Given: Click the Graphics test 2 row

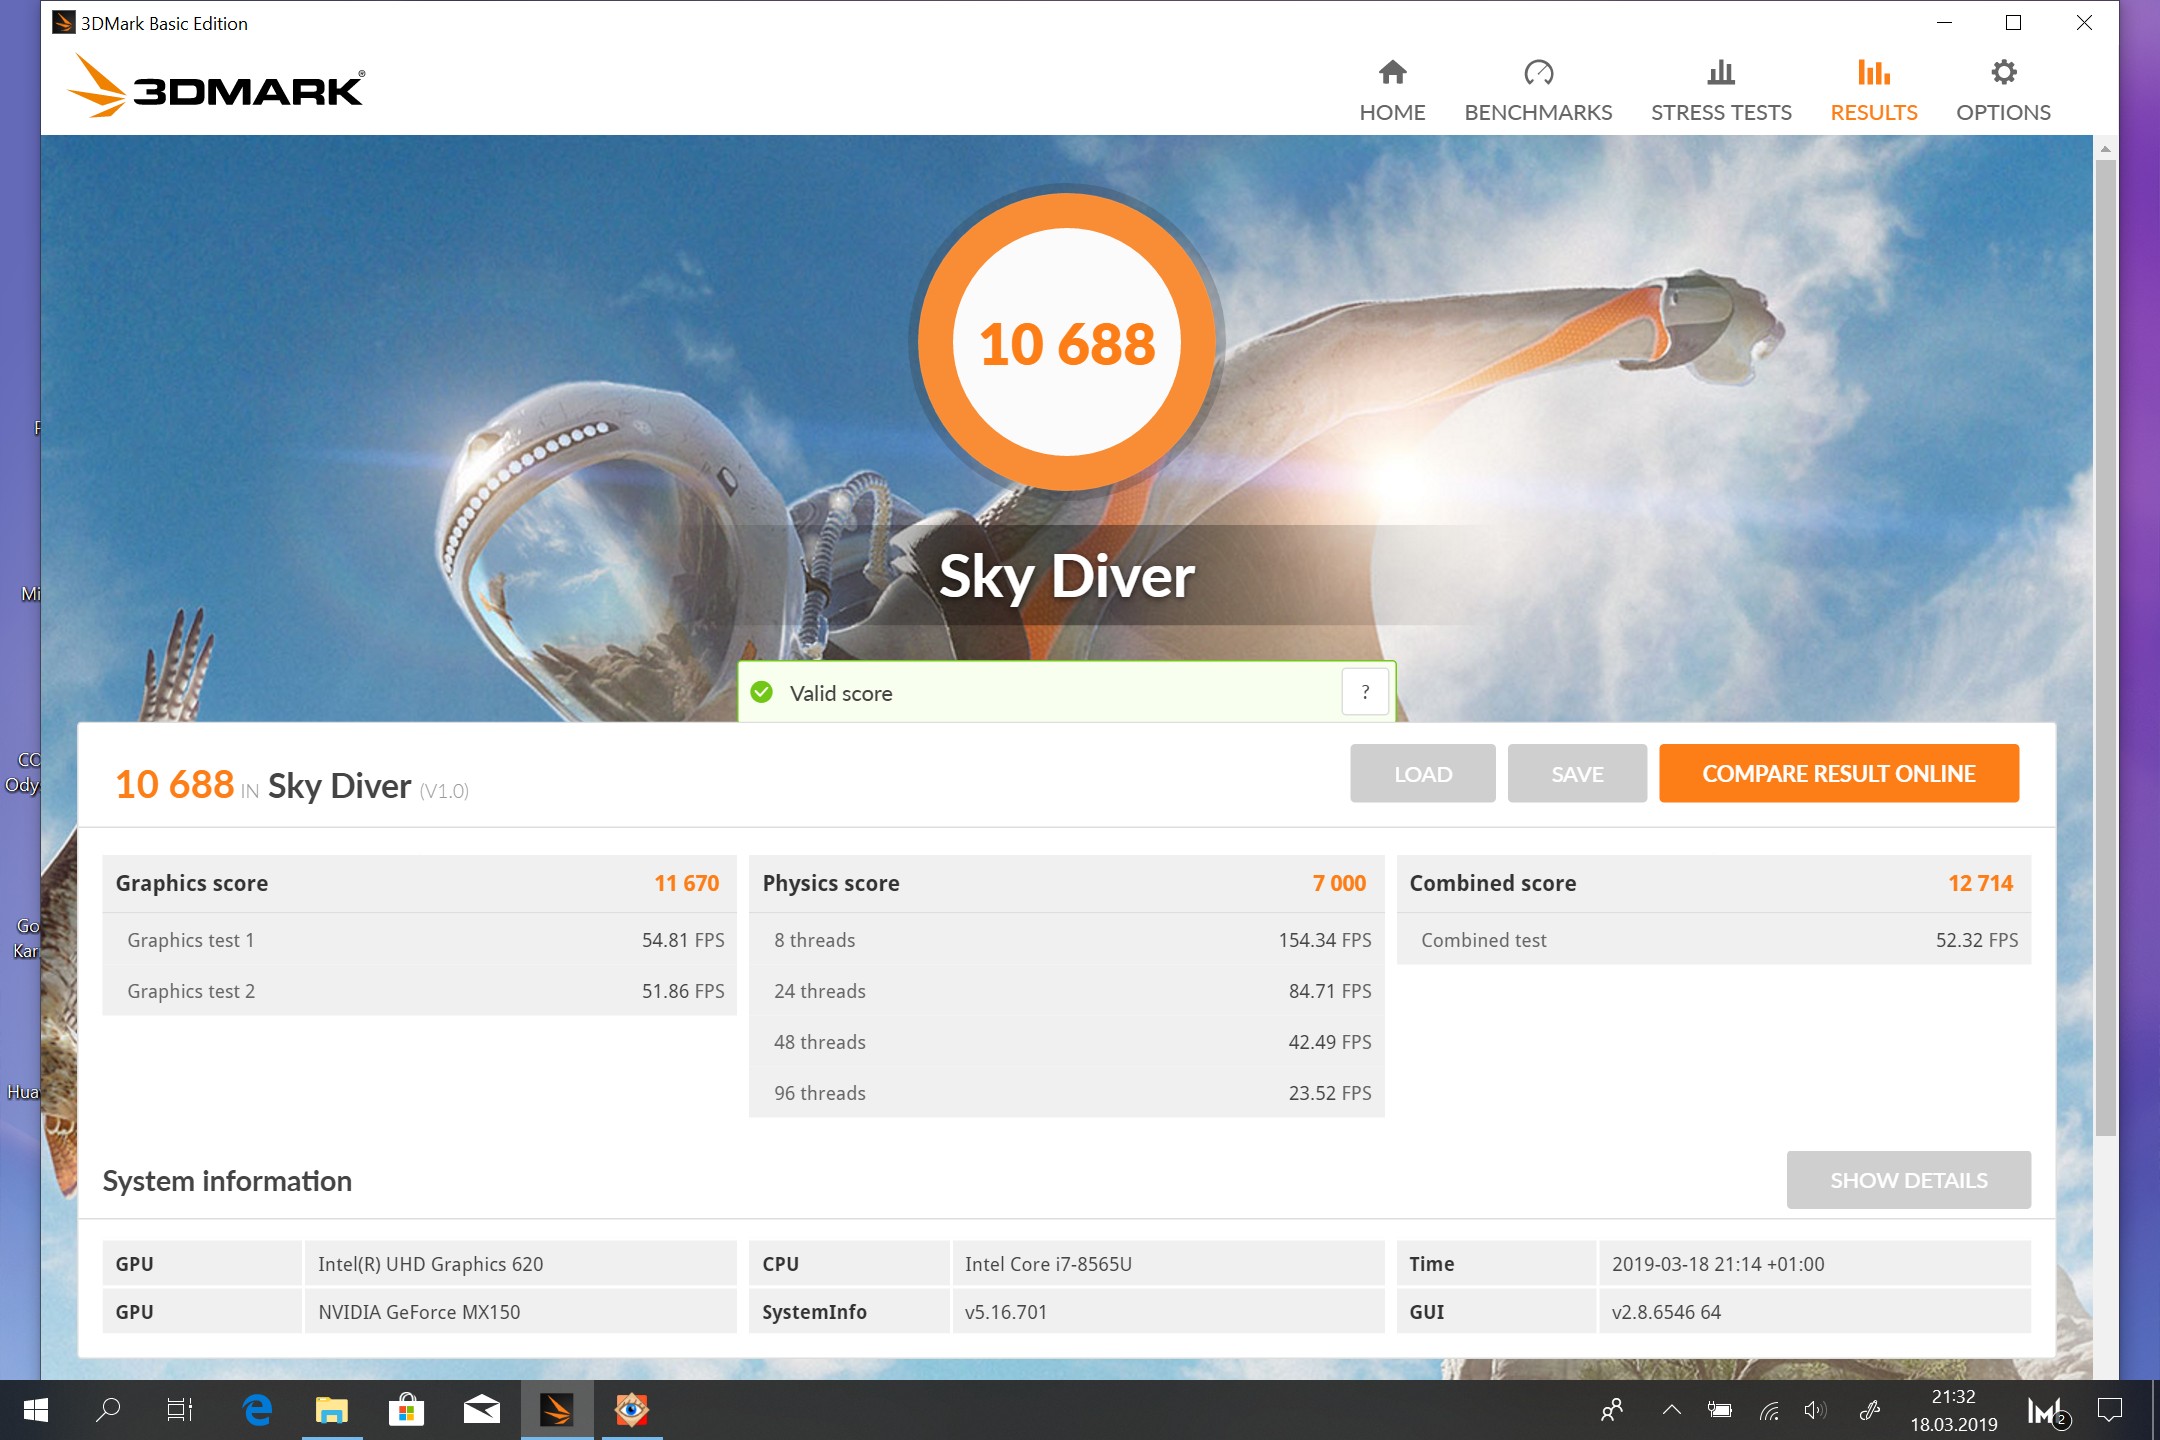Looking at the screenshot, I should (419, 991).
